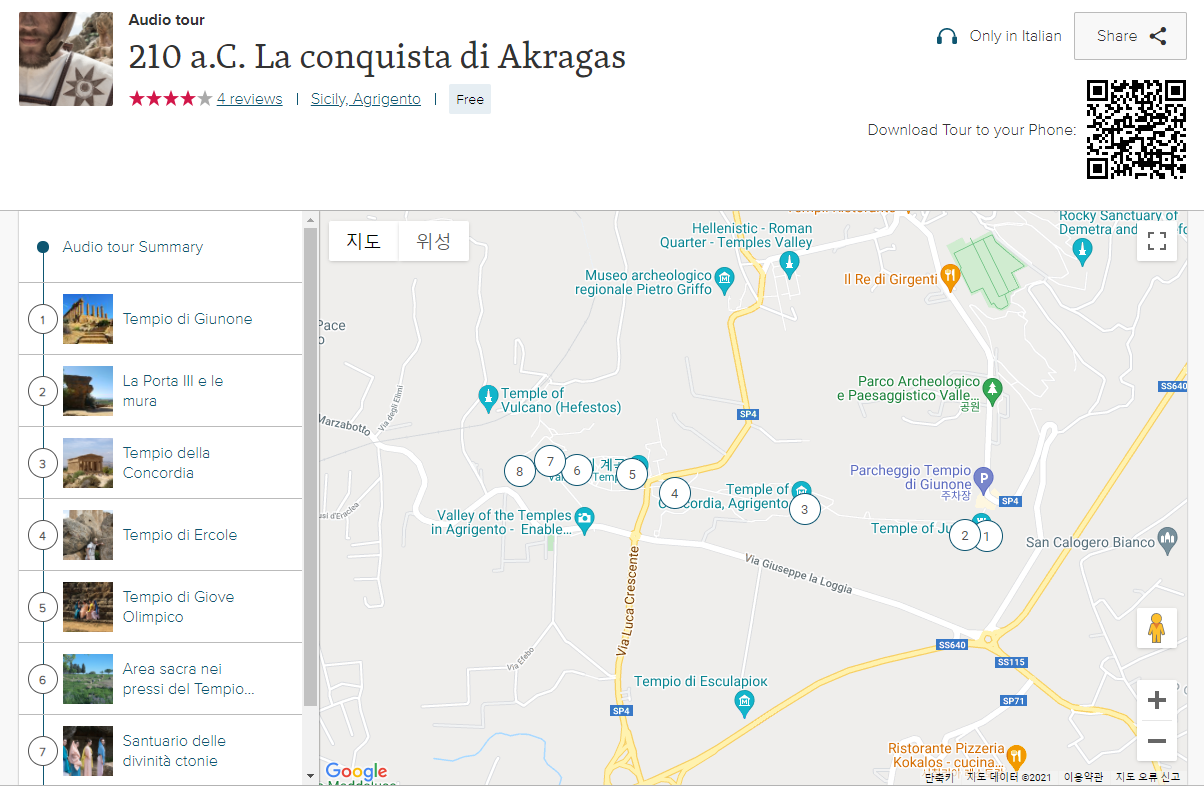
Task: Click the headphones audio language icon
Action: tap(946, 36)
